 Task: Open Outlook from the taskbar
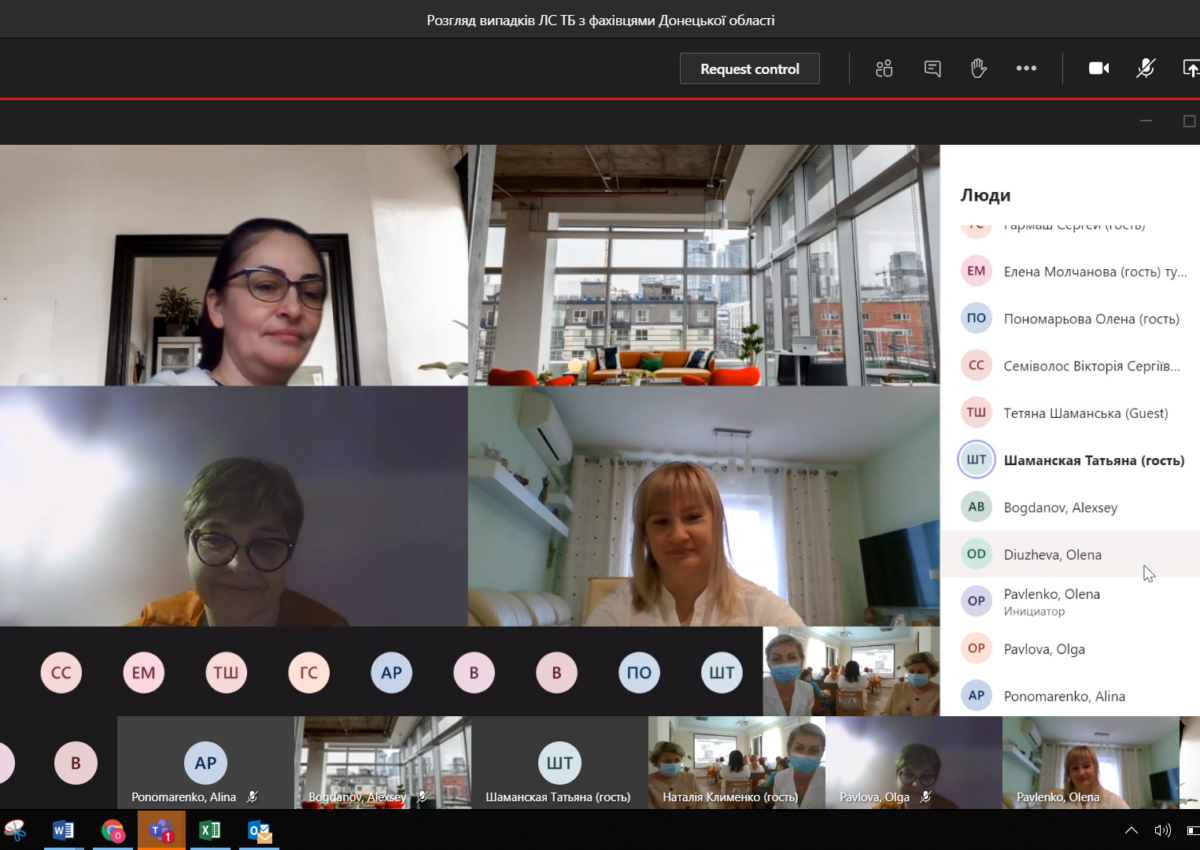coord(259,830)
